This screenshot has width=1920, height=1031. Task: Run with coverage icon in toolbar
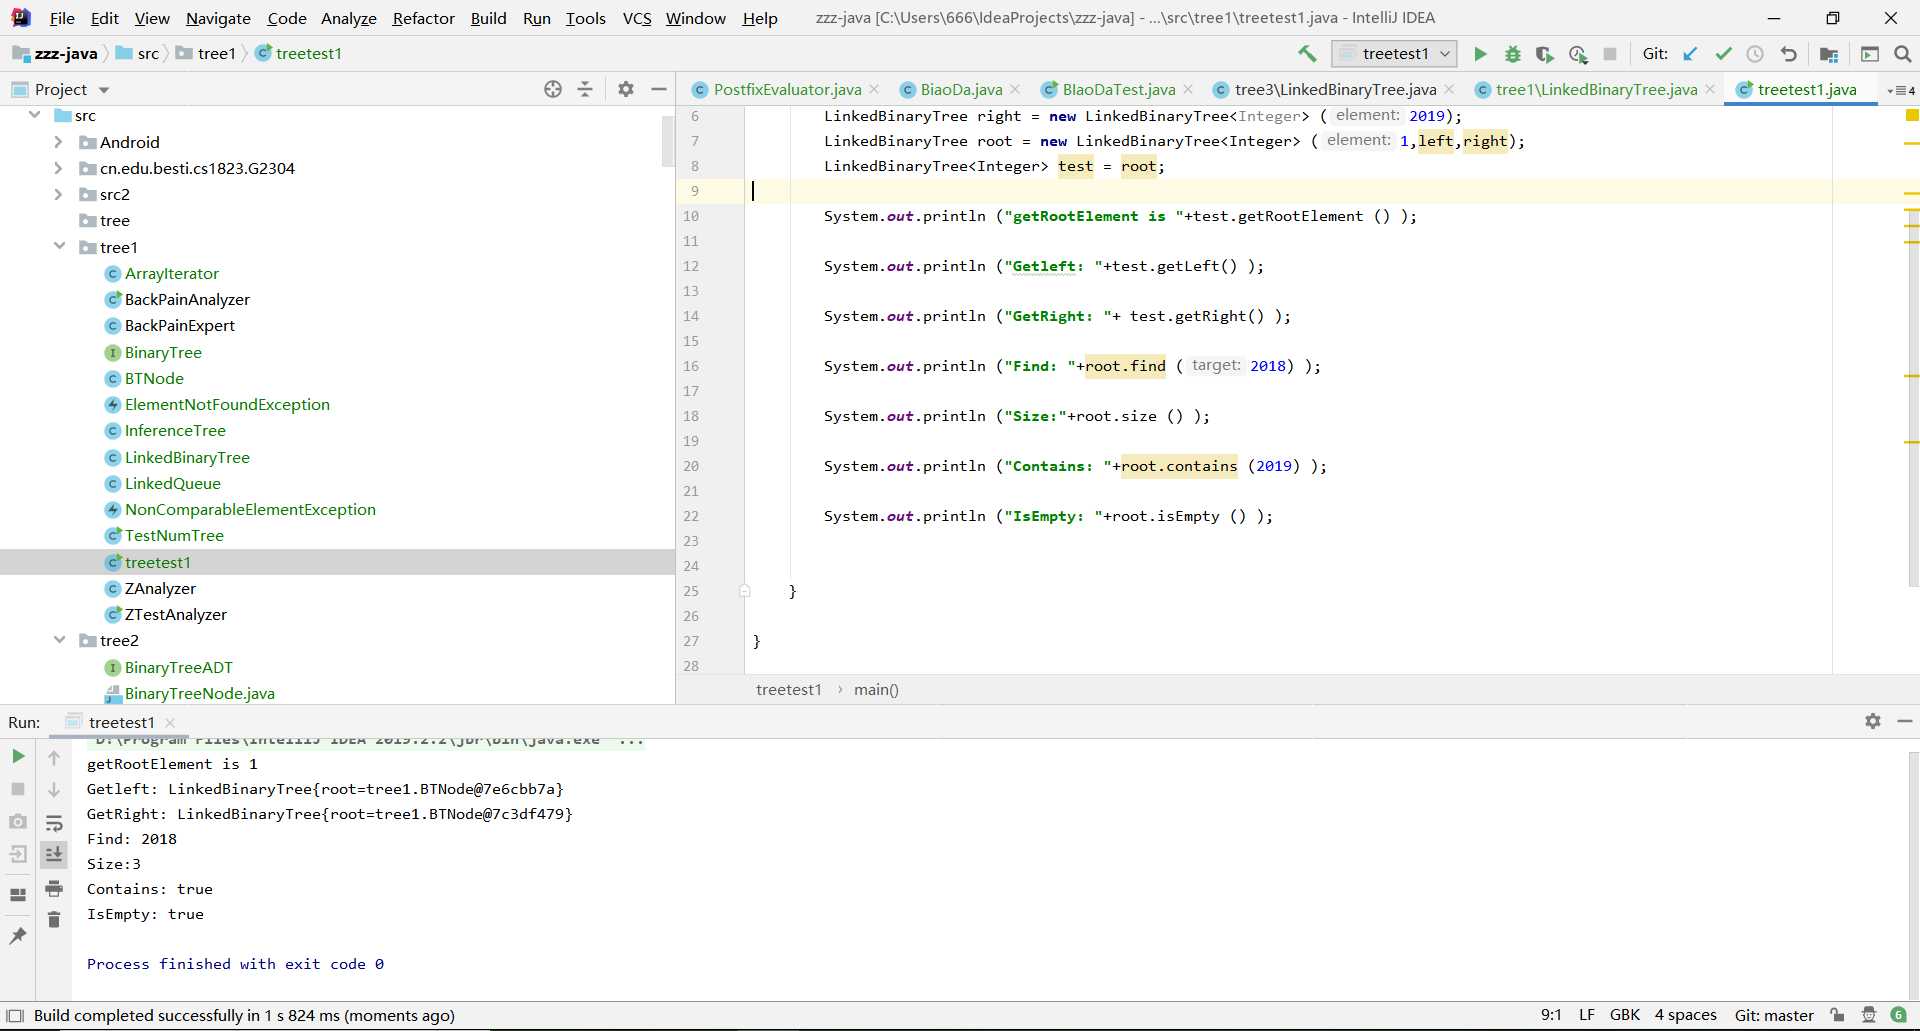(1545, 54)
